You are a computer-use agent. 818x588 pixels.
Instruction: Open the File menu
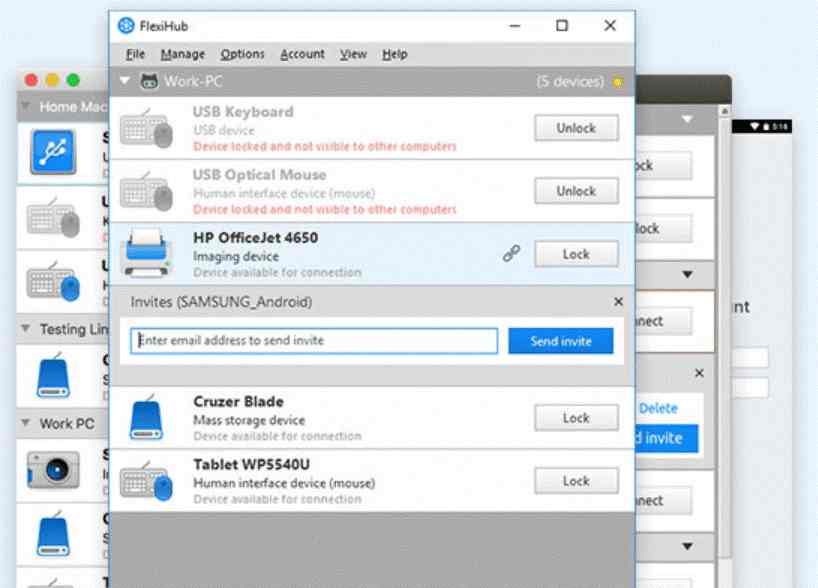(x=135, y=54)
